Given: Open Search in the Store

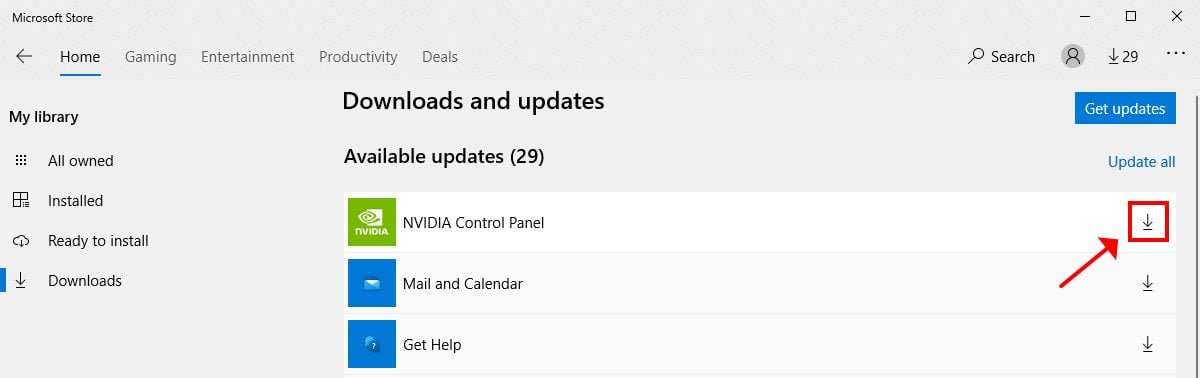Looking at the screenshot, I should [x=1001, y=57].
